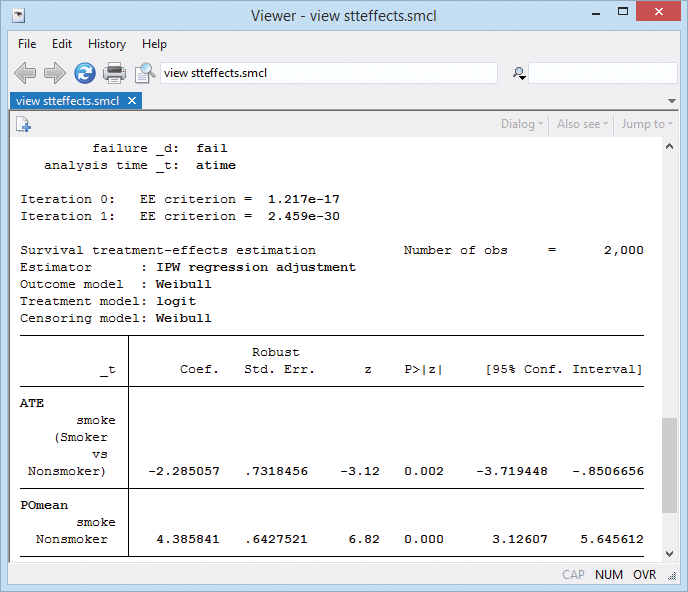Expand the Jump to dropdown

647,124
